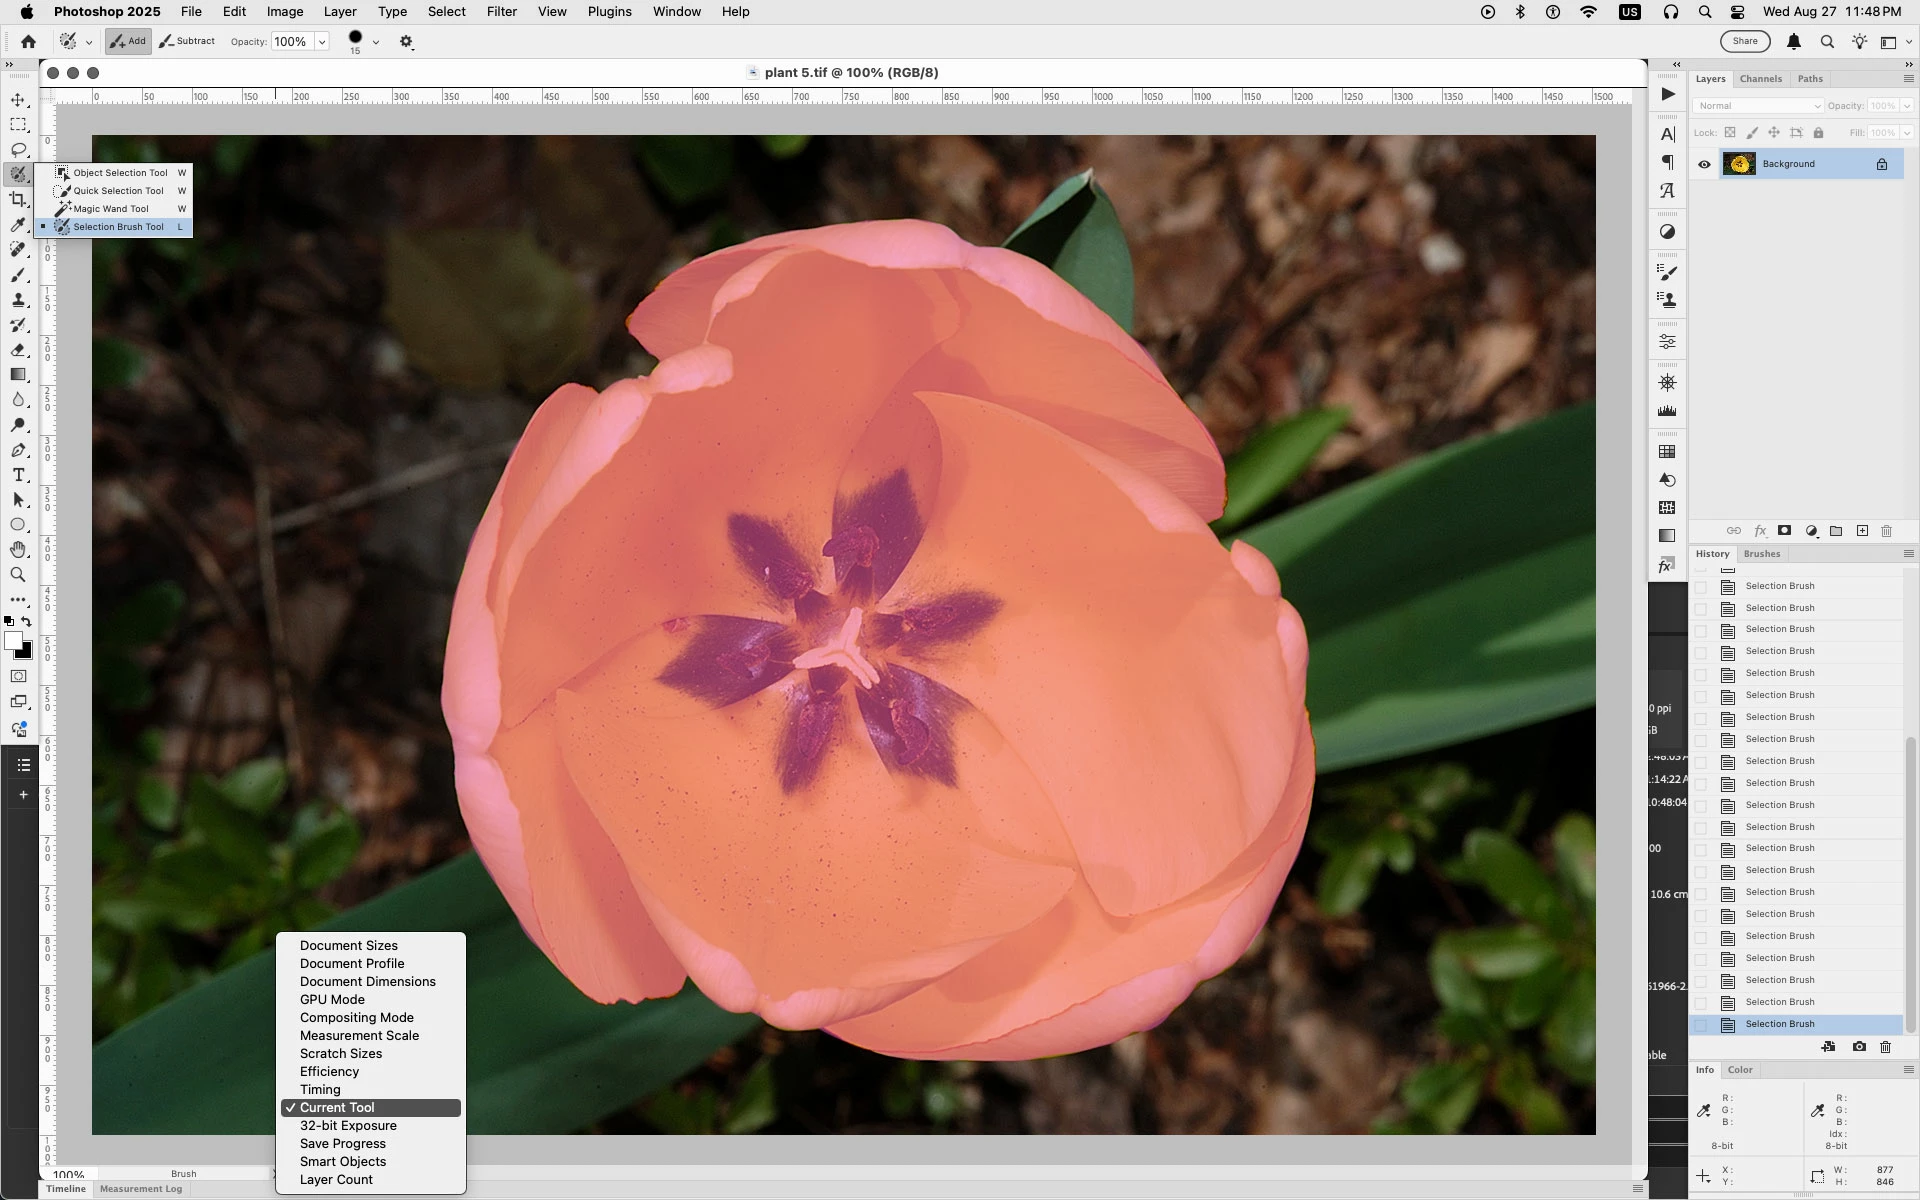
Task: Open the Normal blend mode dropdown
Action: pos(1758,106)
